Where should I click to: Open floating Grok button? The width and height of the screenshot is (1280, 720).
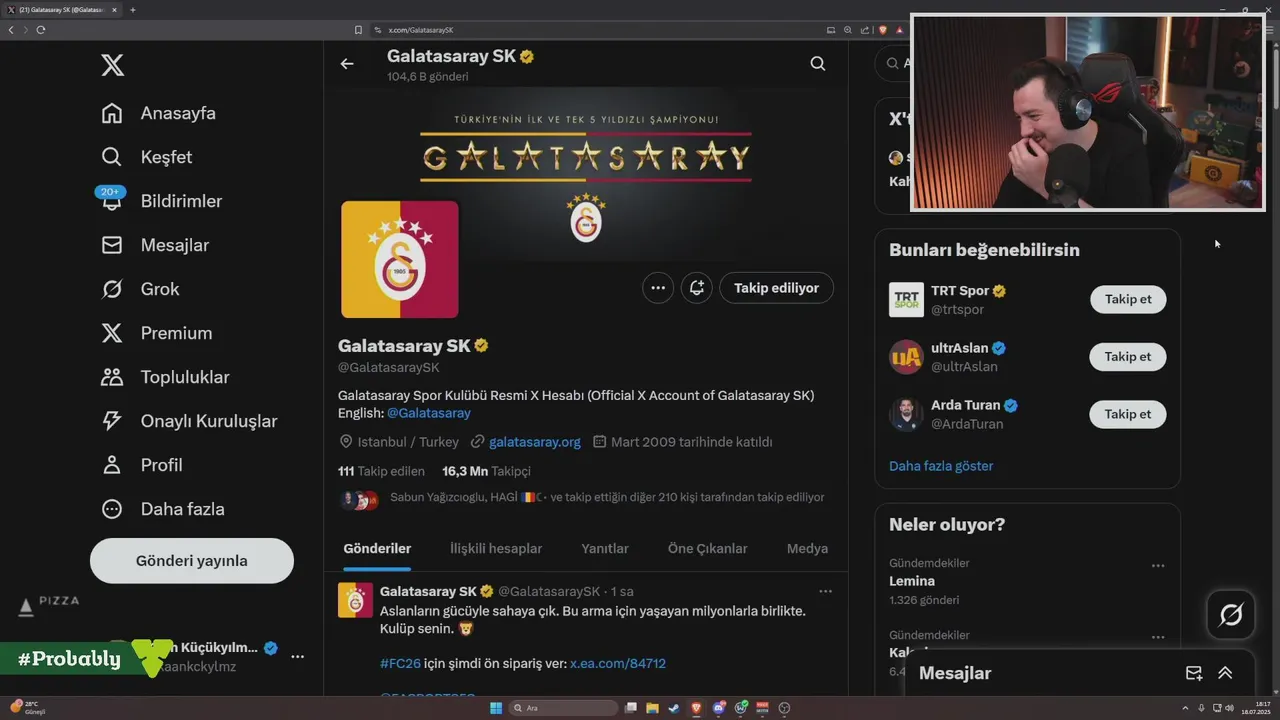click(1231, 615)
